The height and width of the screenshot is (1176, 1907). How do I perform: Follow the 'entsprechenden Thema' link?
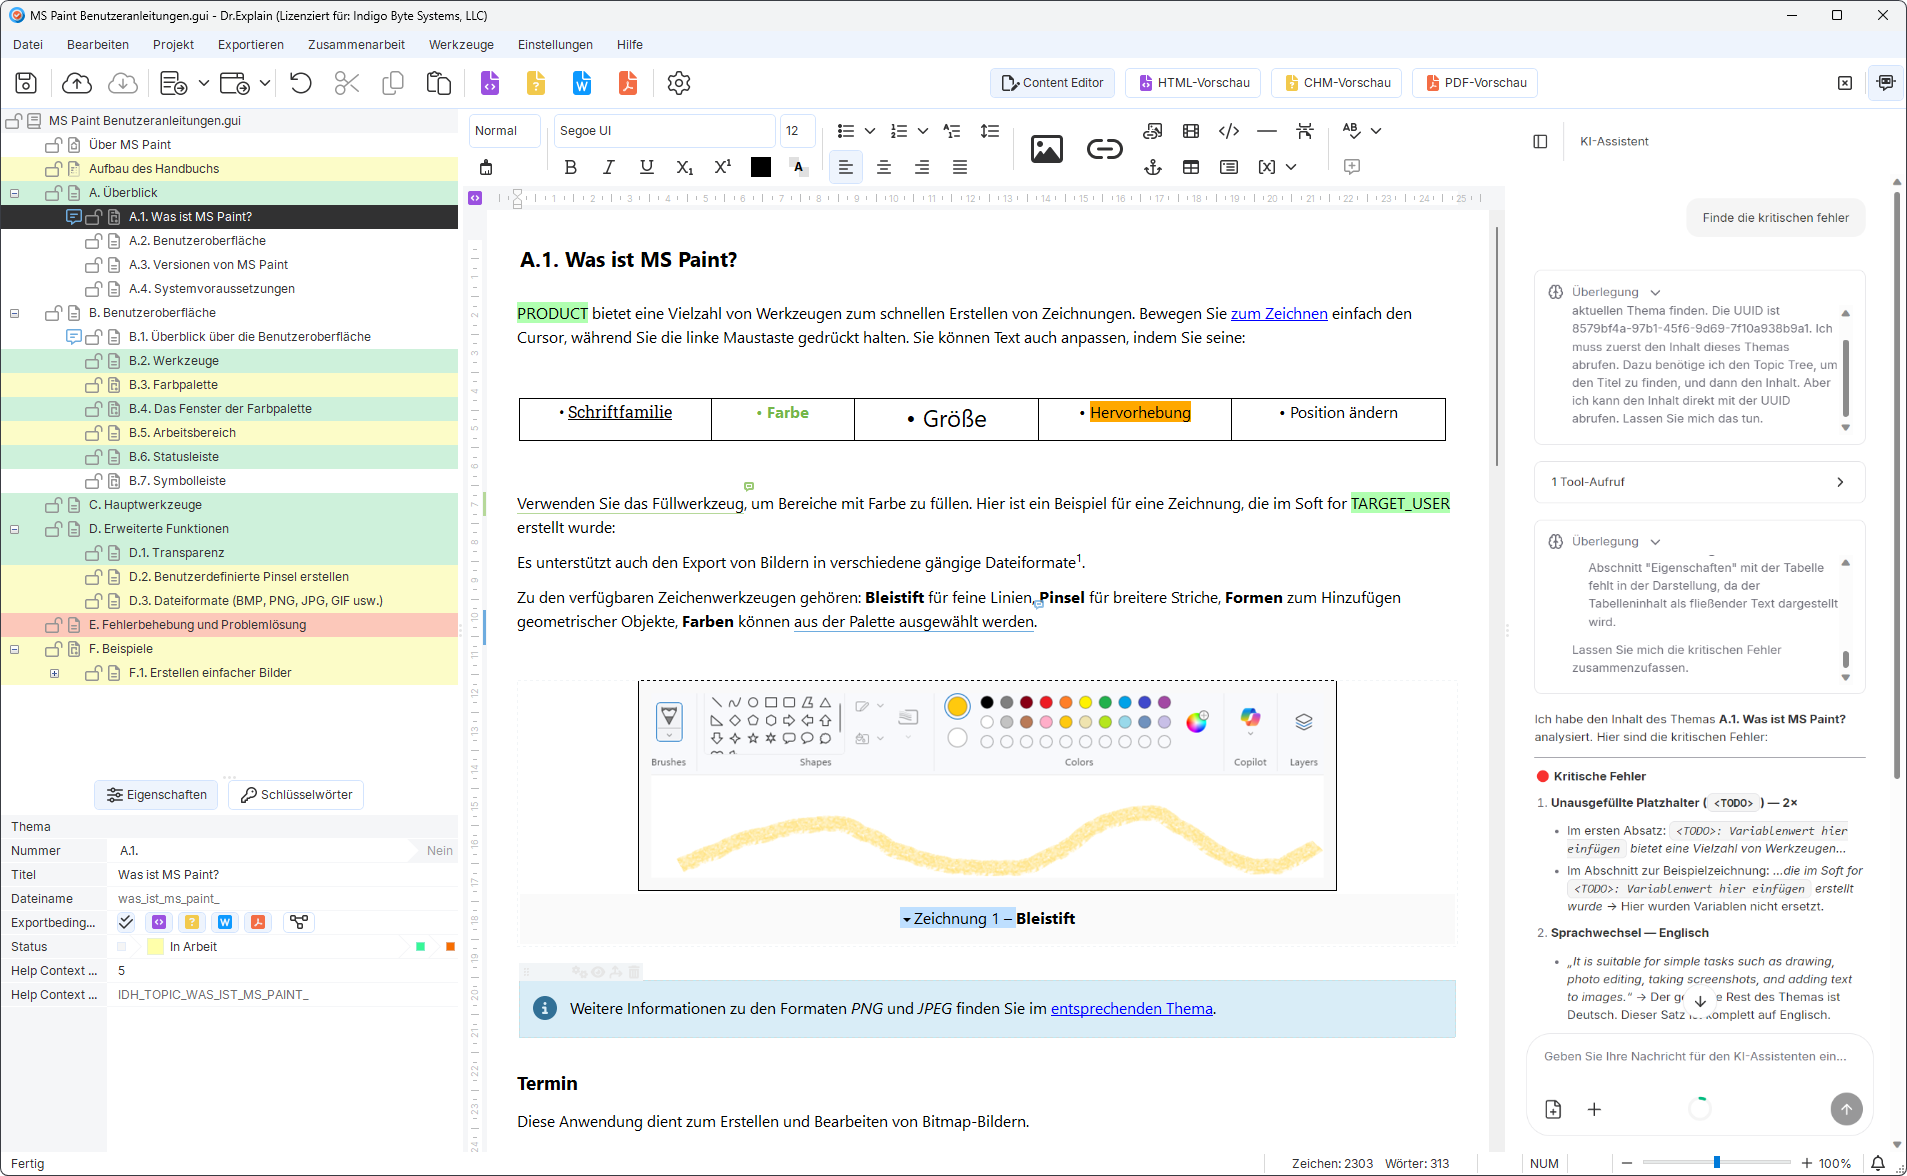point(1132,1009)
